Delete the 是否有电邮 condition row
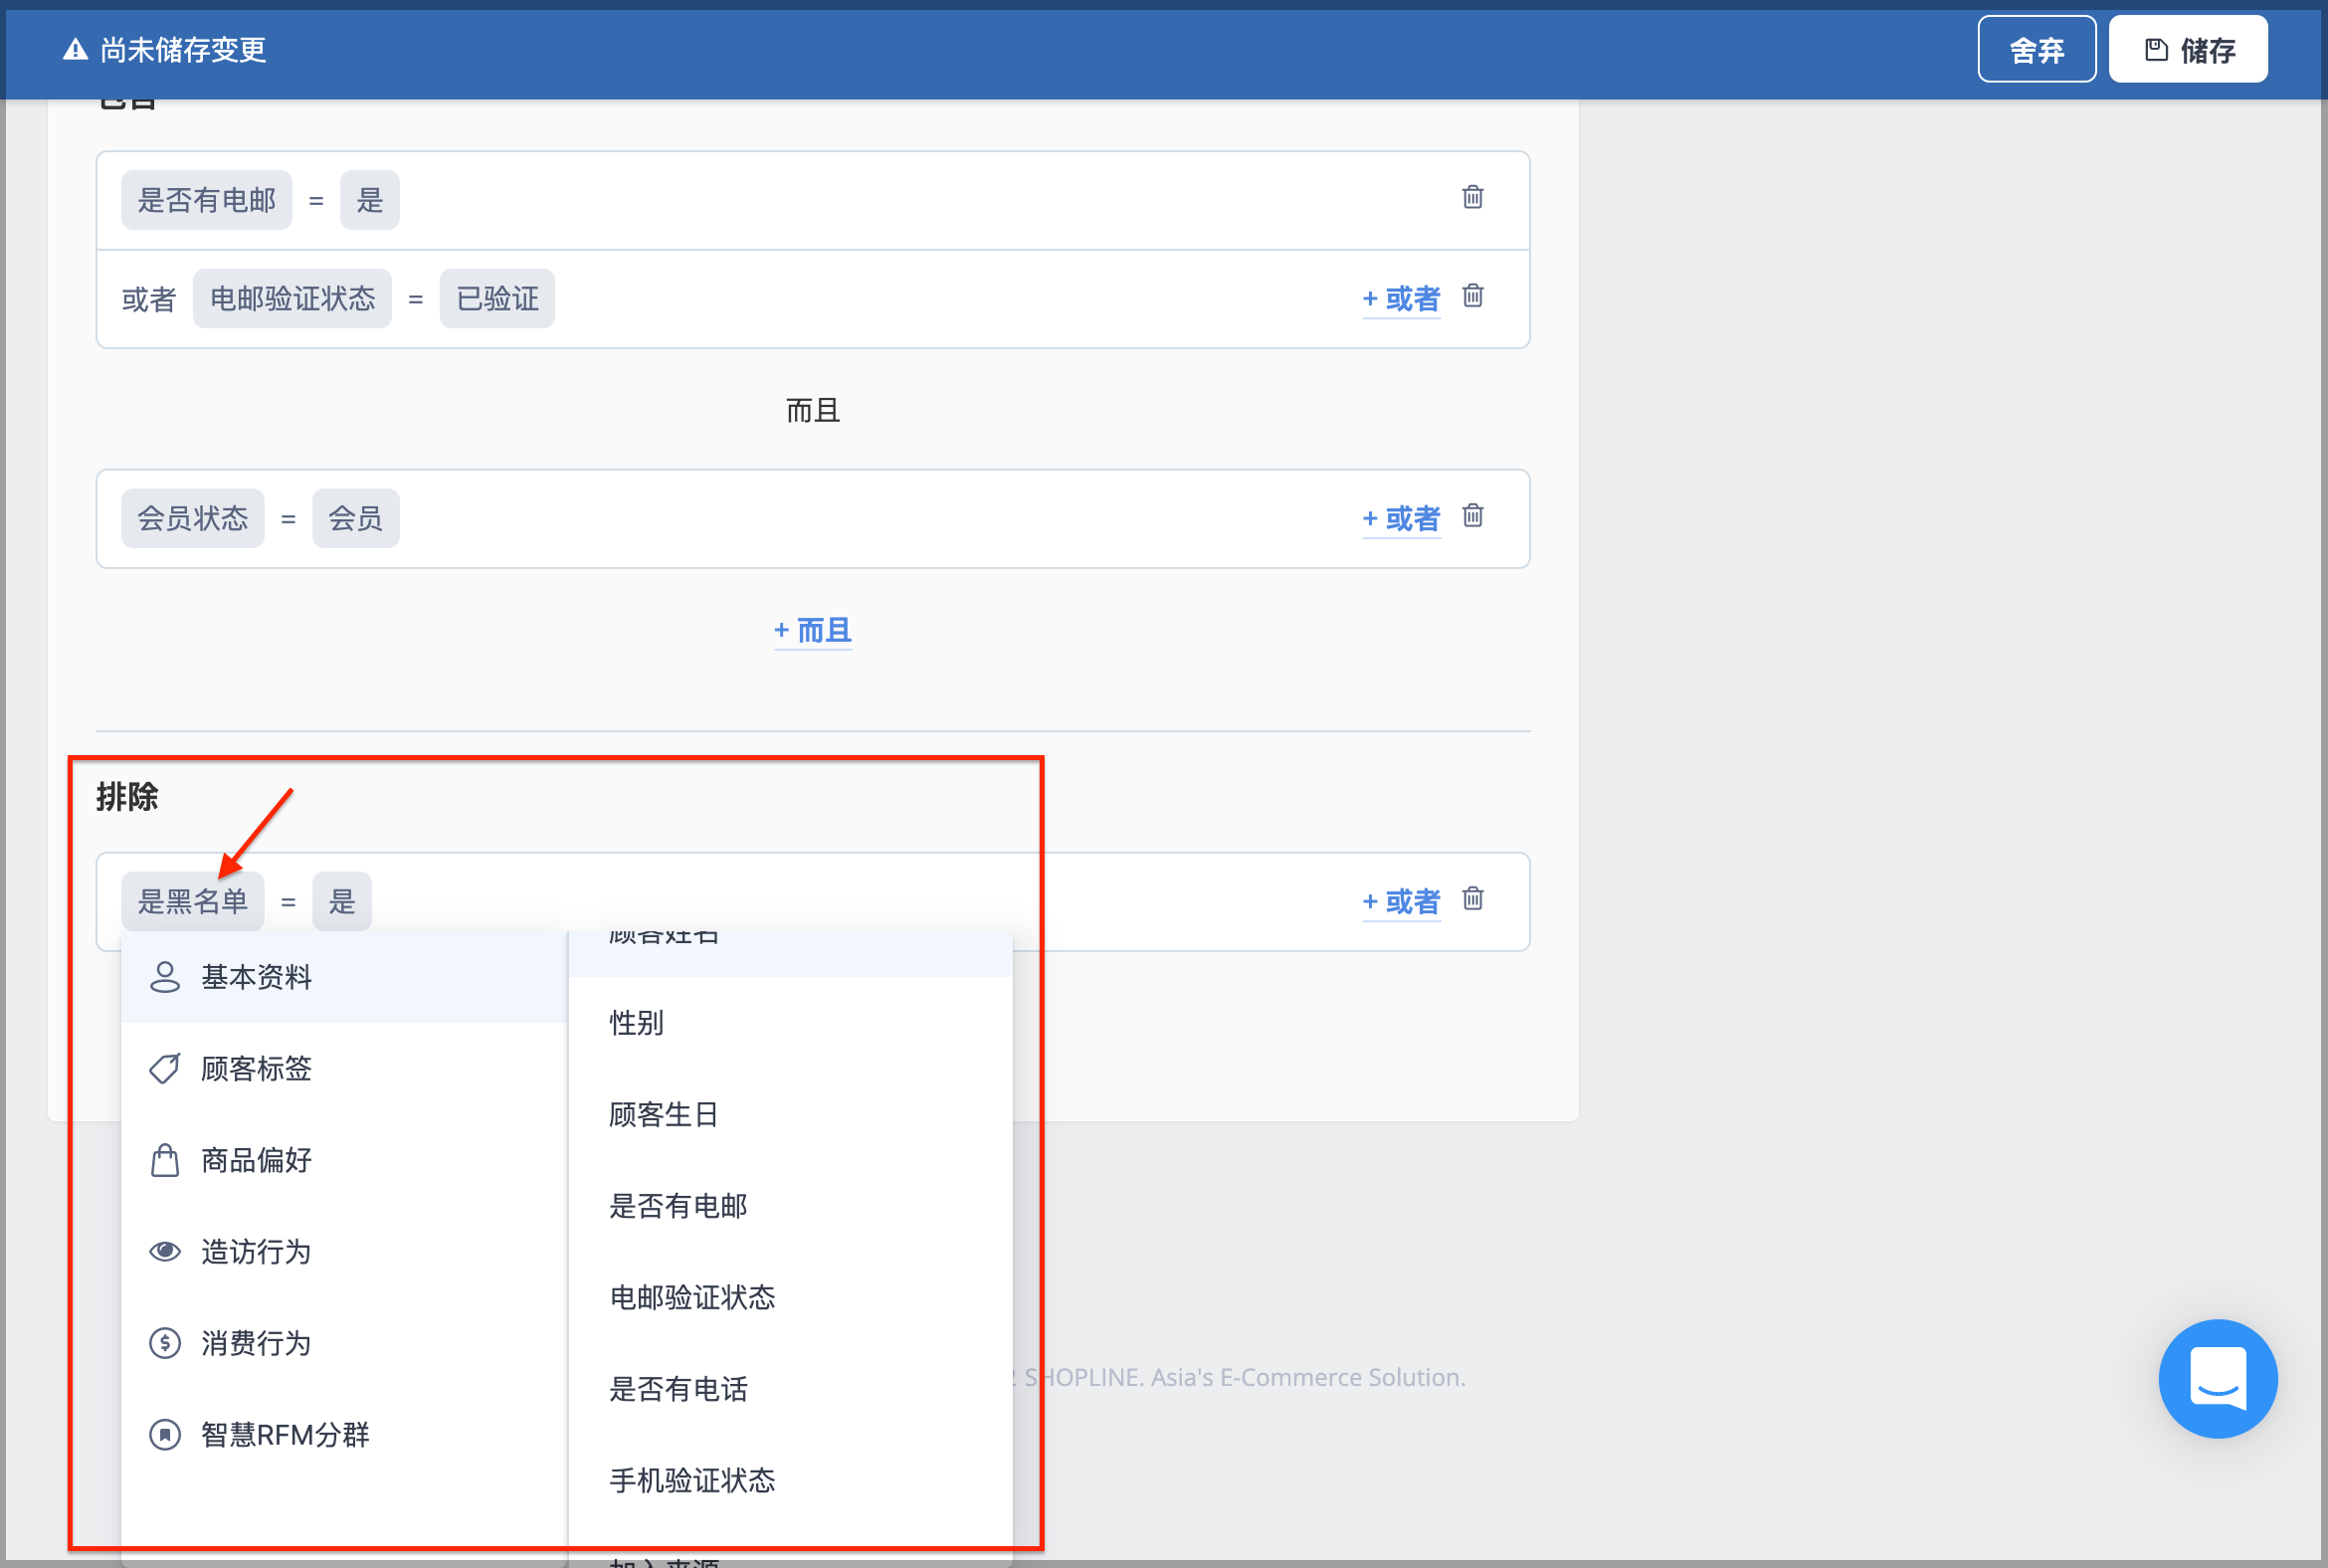Image resolution: width=2328 pixels, height=1568 pixels. [x=1472, y=197]
